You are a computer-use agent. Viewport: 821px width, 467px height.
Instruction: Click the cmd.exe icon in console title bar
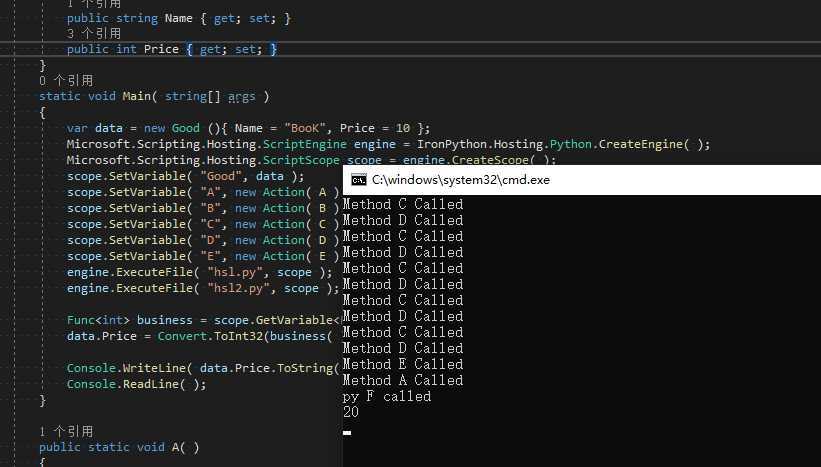tap(358, 180)
